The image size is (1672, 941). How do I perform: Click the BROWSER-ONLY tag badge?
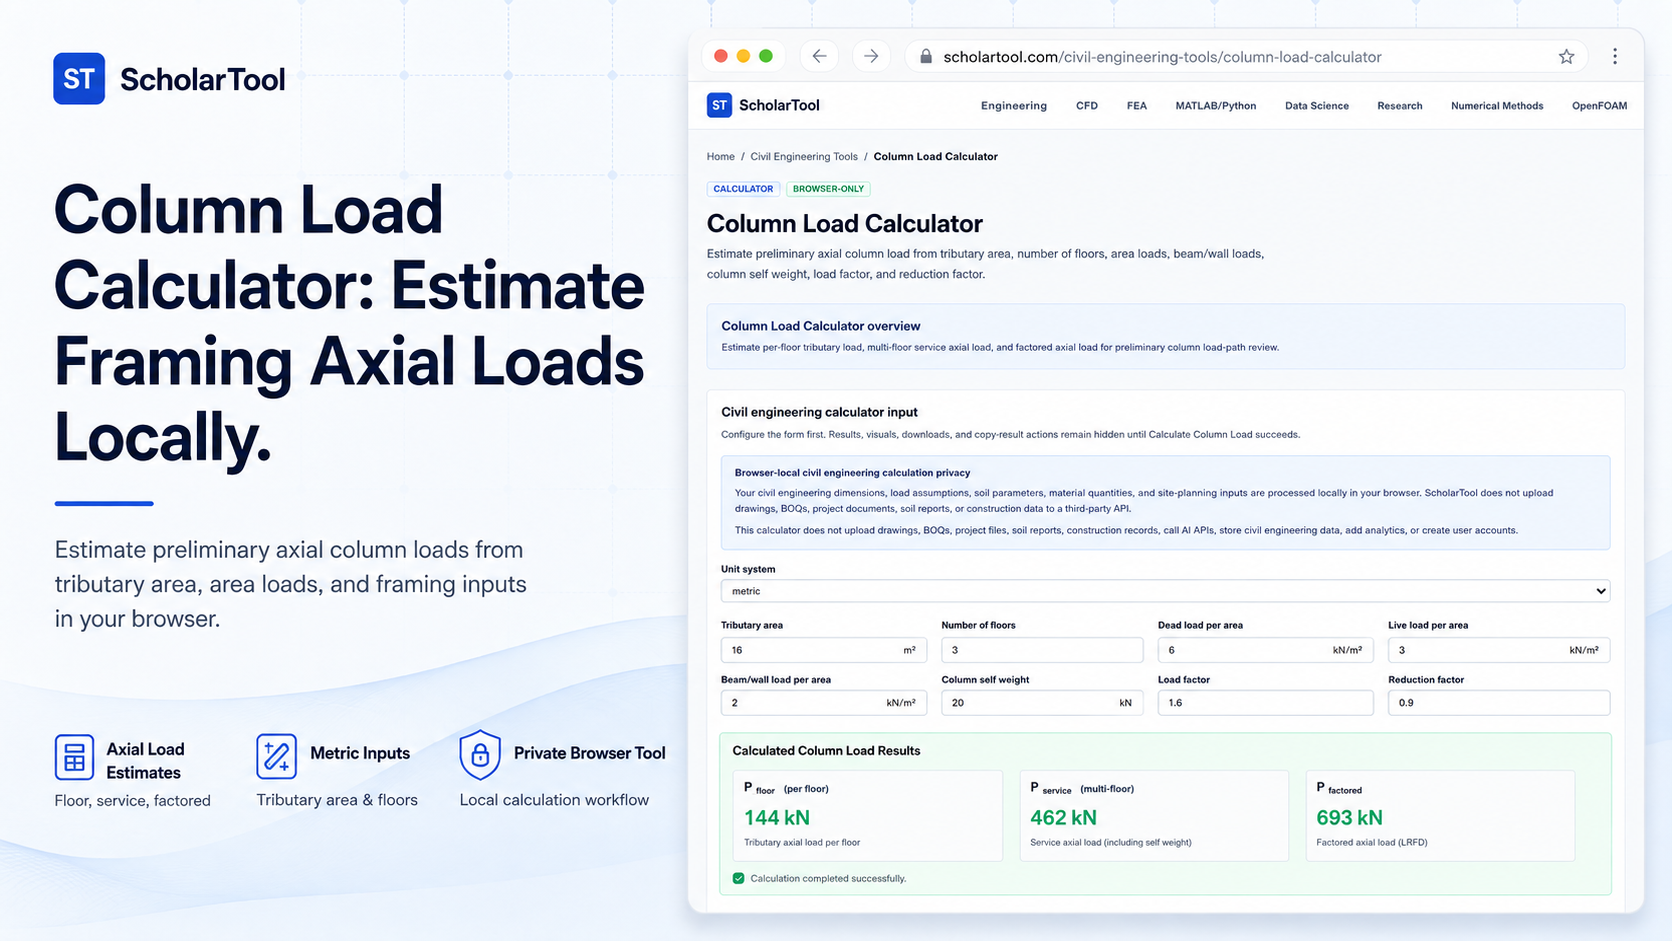coord(828,189)
